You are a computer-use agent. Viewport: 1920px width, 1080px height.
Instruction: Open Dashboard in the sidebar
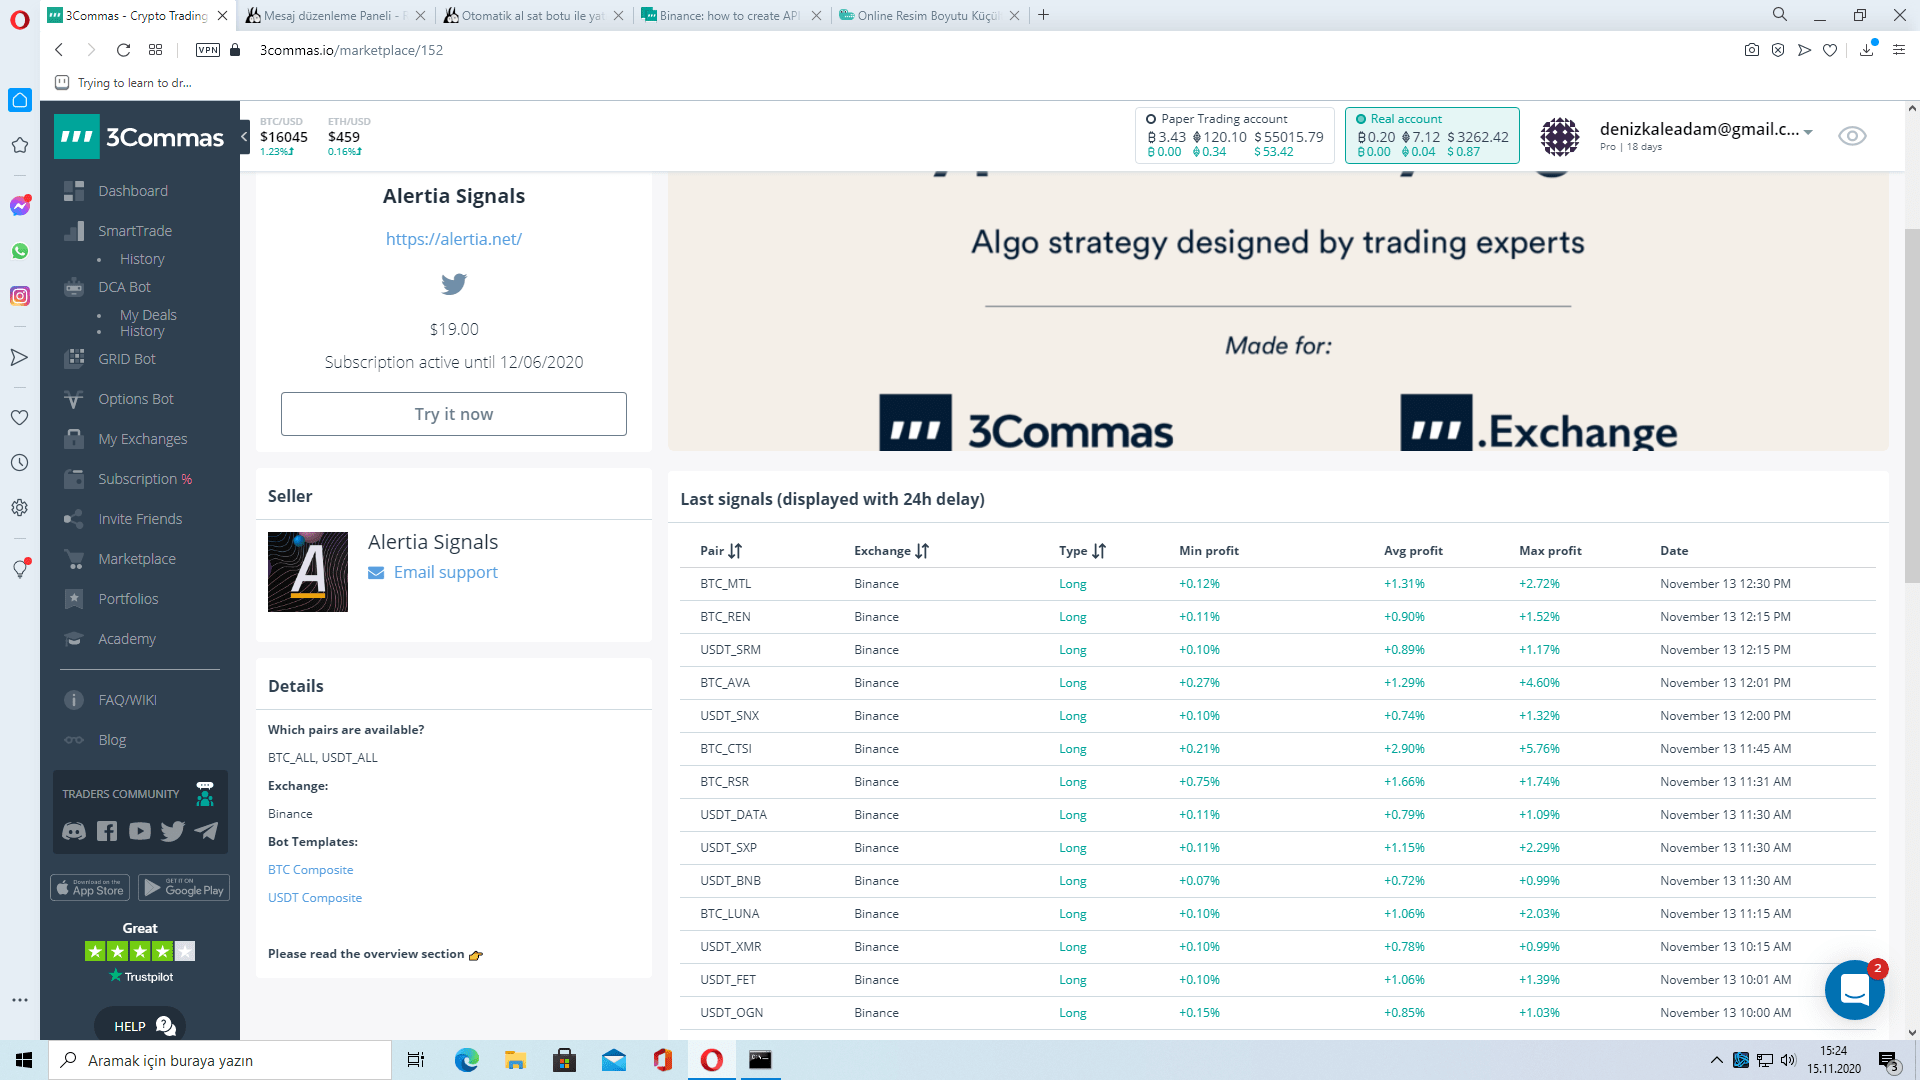[133, 191]
